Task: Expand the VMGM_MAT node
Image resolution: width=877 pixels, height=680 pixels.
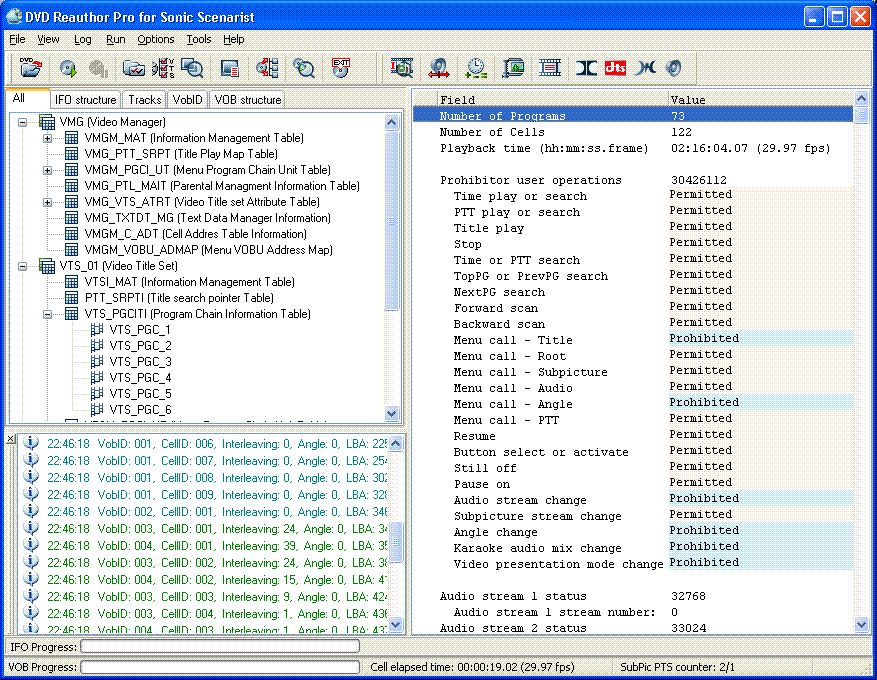Action: [48, 138]
